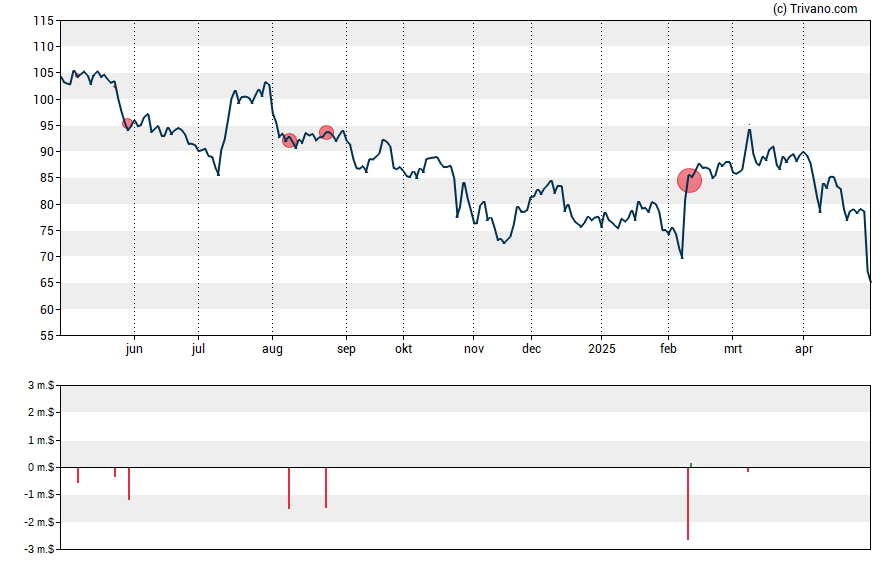The width and height of the screenshot is (888, 565).
Task: Click the '-2 m.$' volume axis label
Action: [x=39, y=522]
